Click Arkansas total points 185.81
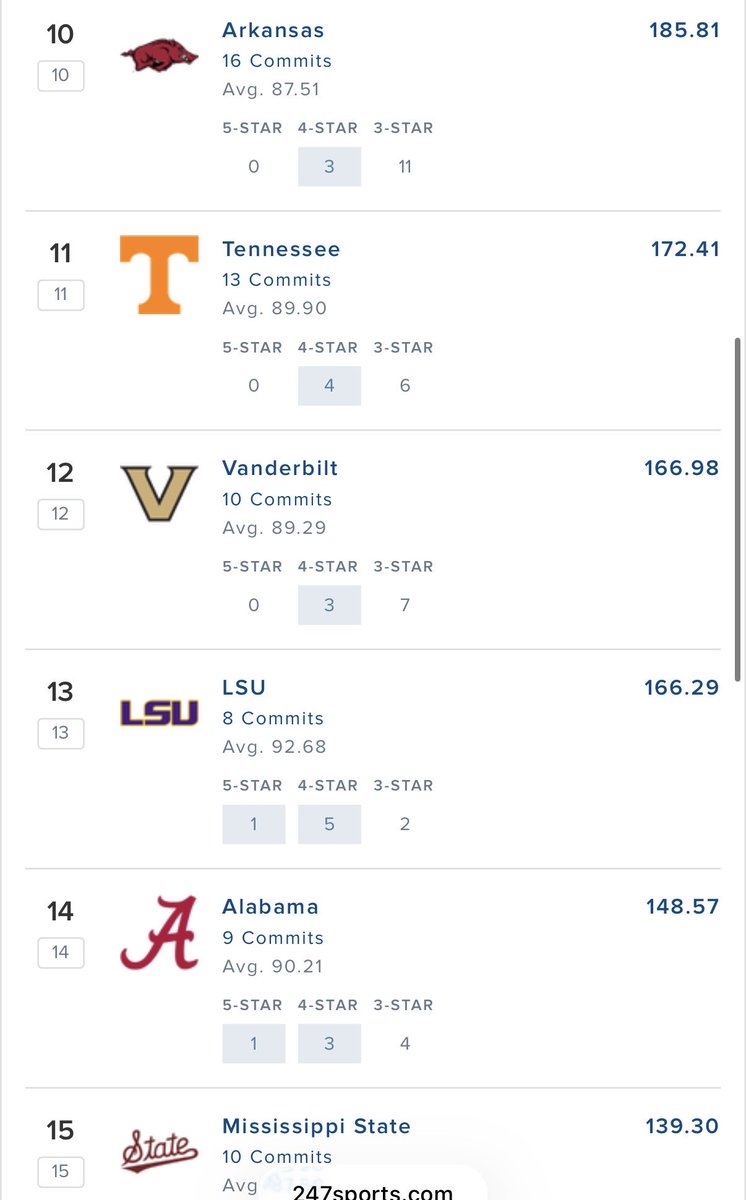The image size is (746, 1200). (x=684, y=30)
